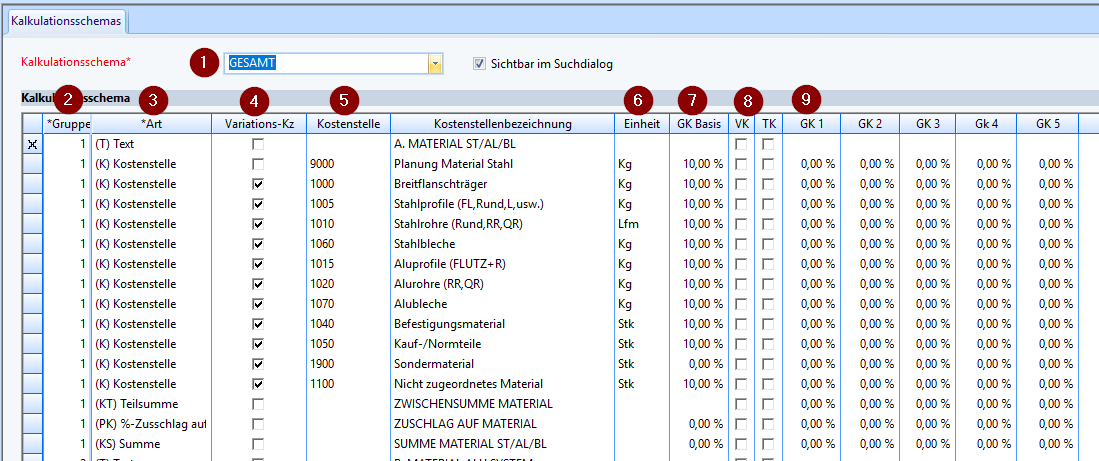Click the GK Basis column header
Viewport: 1099px width, 461px height.
coord(697,124)
